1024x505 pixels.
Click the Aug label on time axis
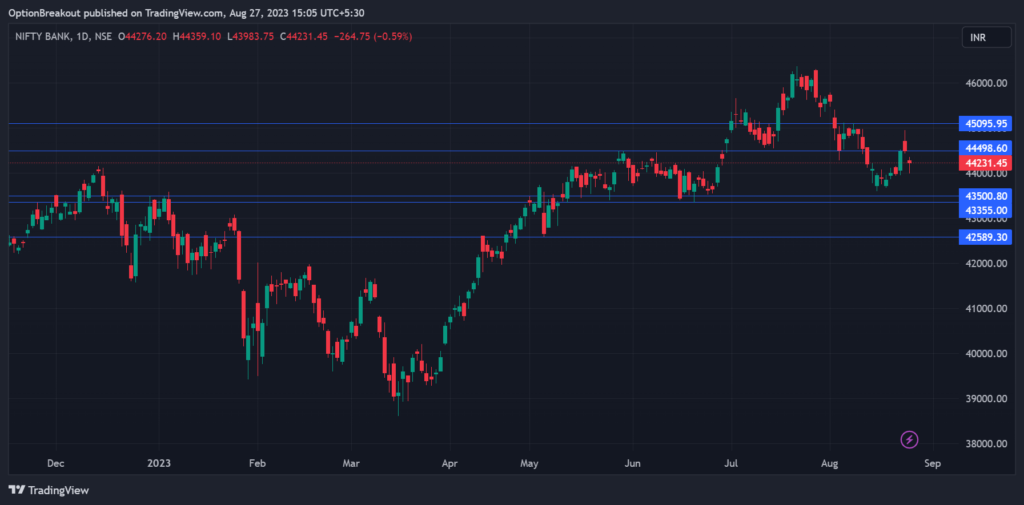coord(829,463)
